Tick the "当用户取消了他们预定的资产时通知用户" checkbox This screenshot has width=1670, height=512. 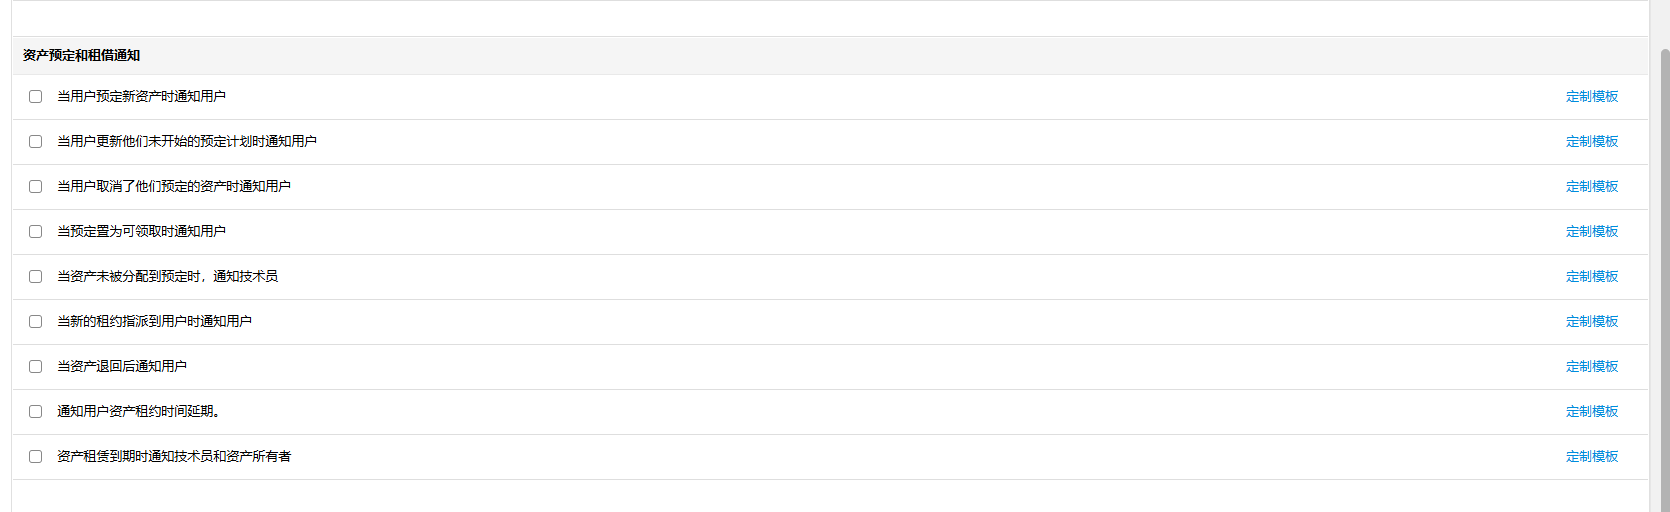36,187
